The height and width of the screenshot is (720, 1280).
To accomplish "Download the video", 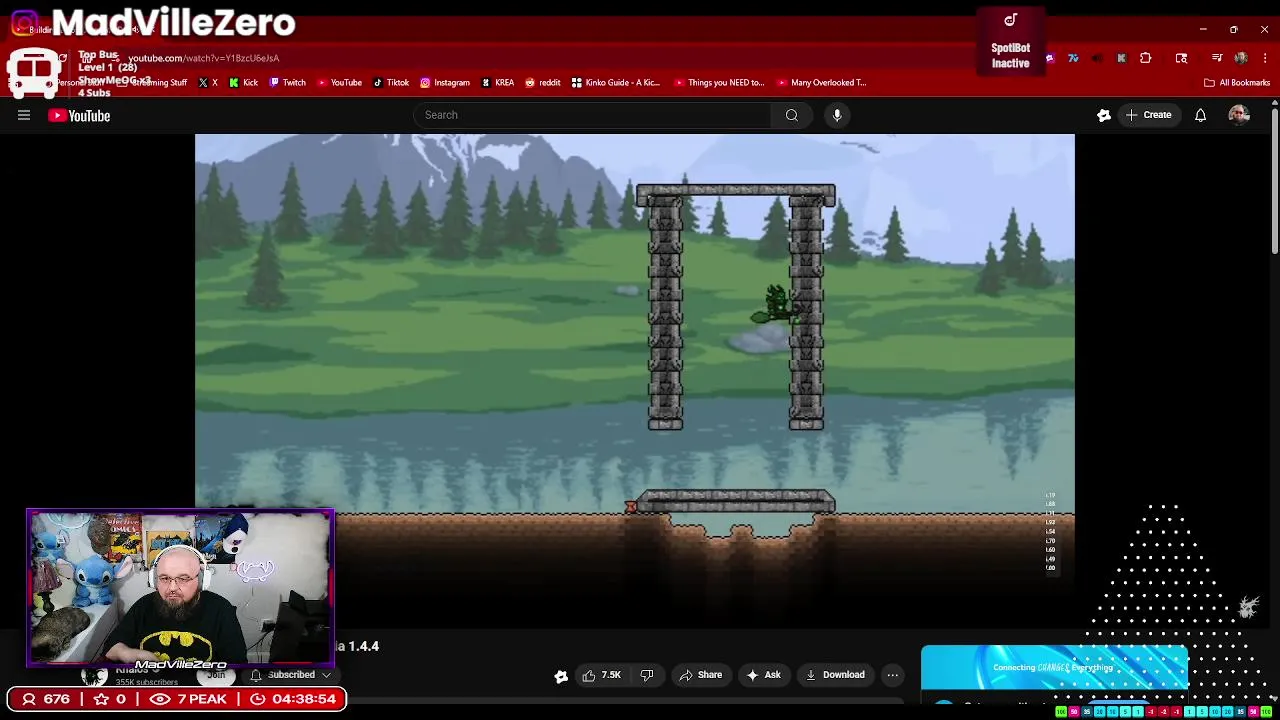I will click(835, 675).
